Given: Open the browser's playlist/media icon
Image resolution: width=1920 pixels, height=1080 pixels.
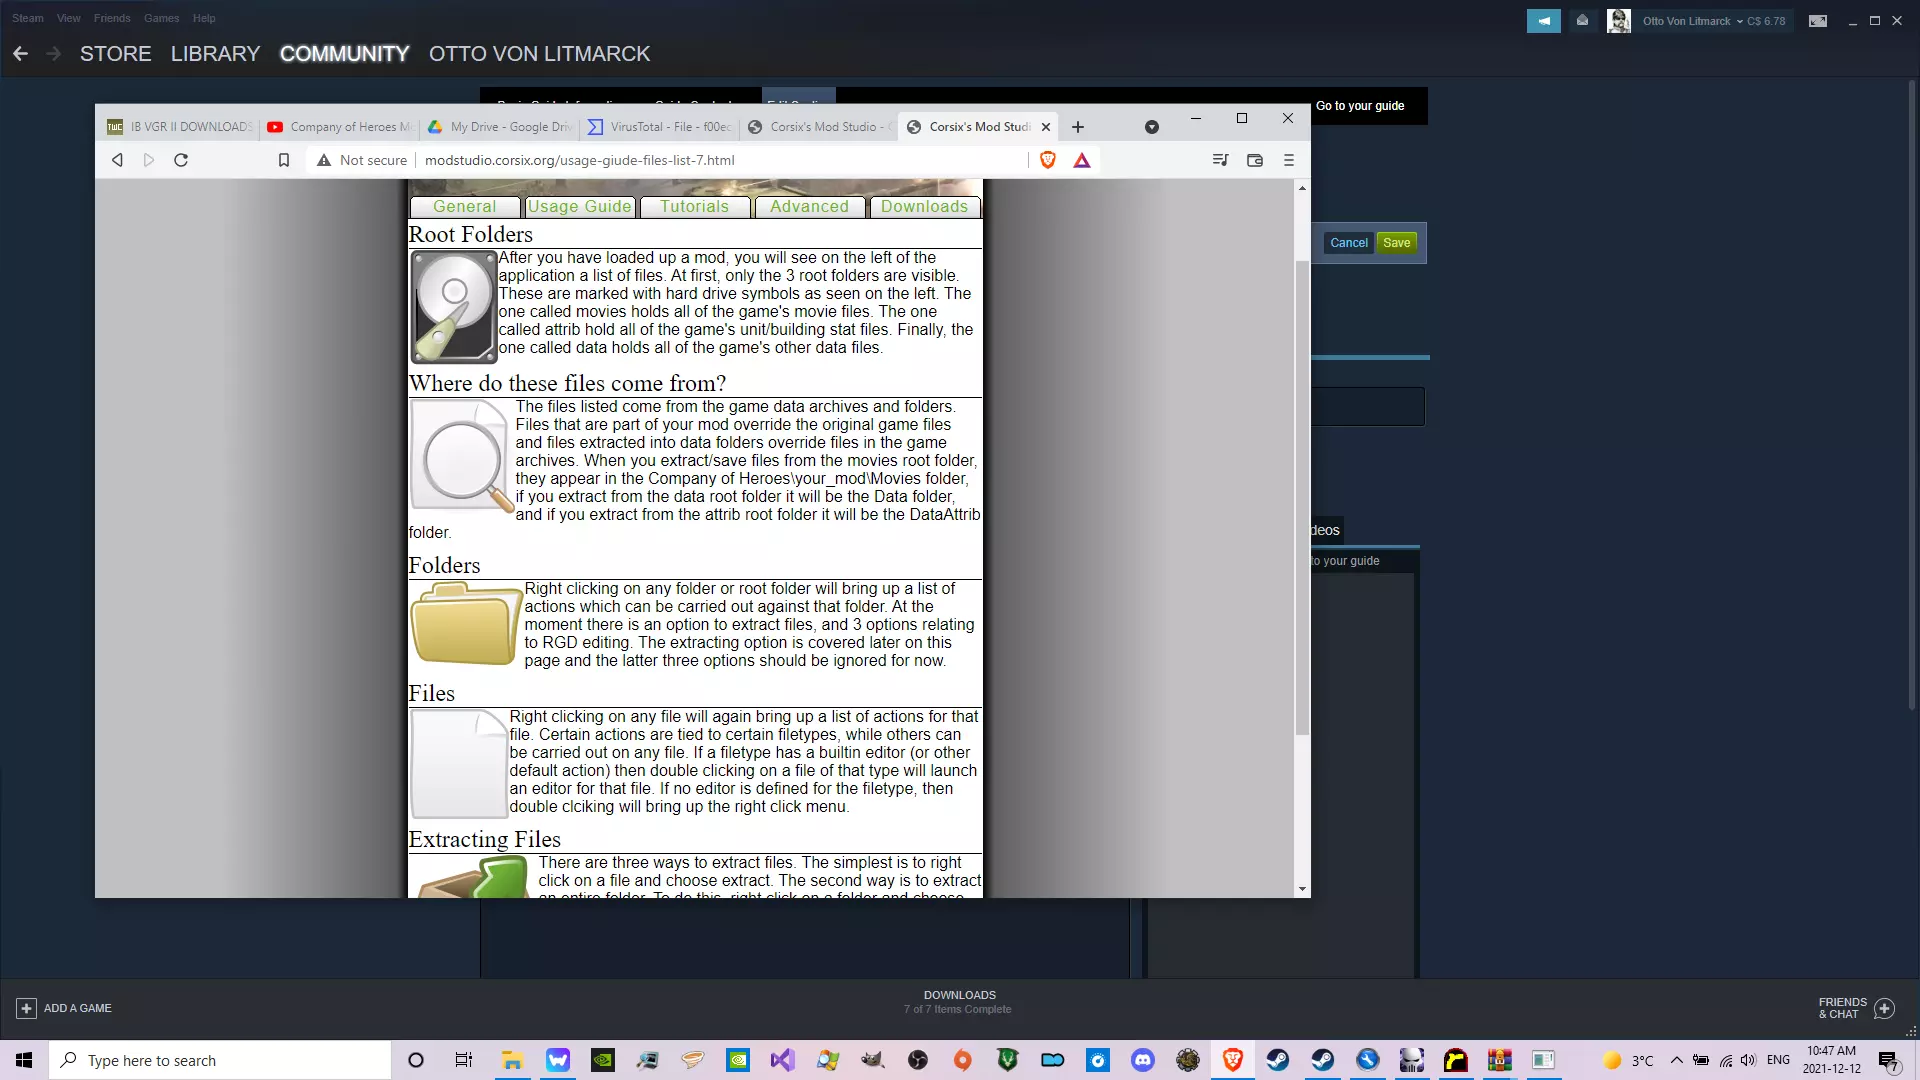Looking at the screenshot, I should tap(1220, 160).
